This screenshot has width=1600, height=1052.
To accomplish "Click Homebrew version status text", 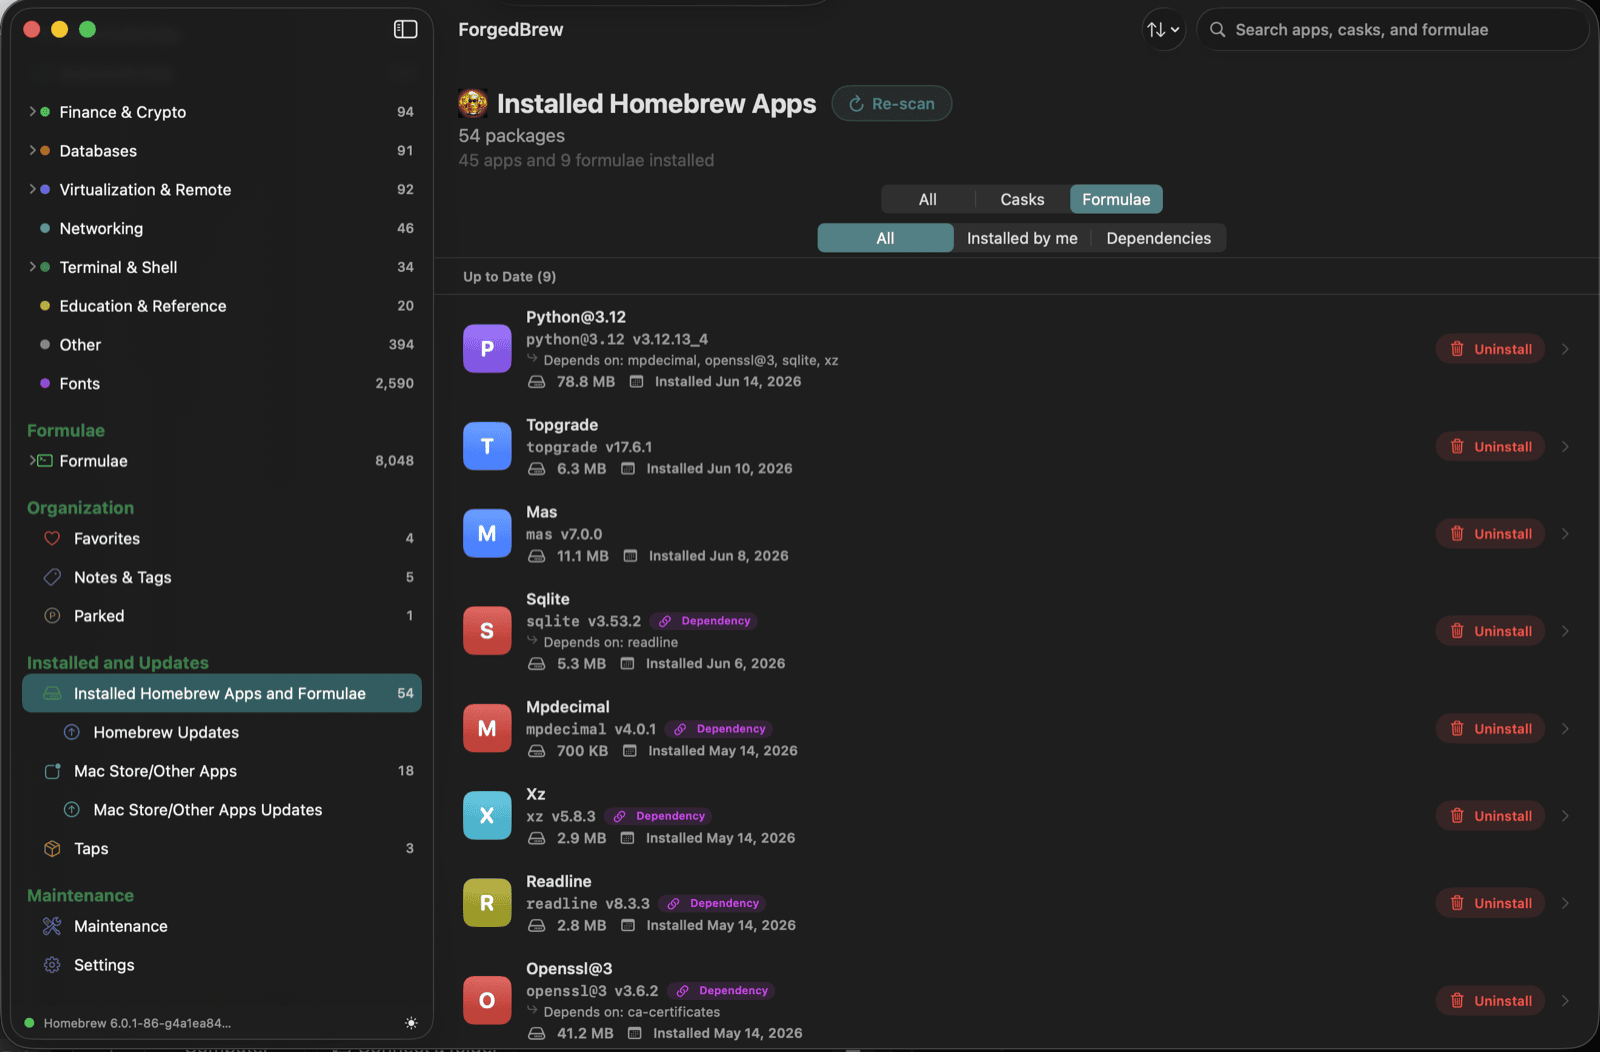I will 137,1023.
